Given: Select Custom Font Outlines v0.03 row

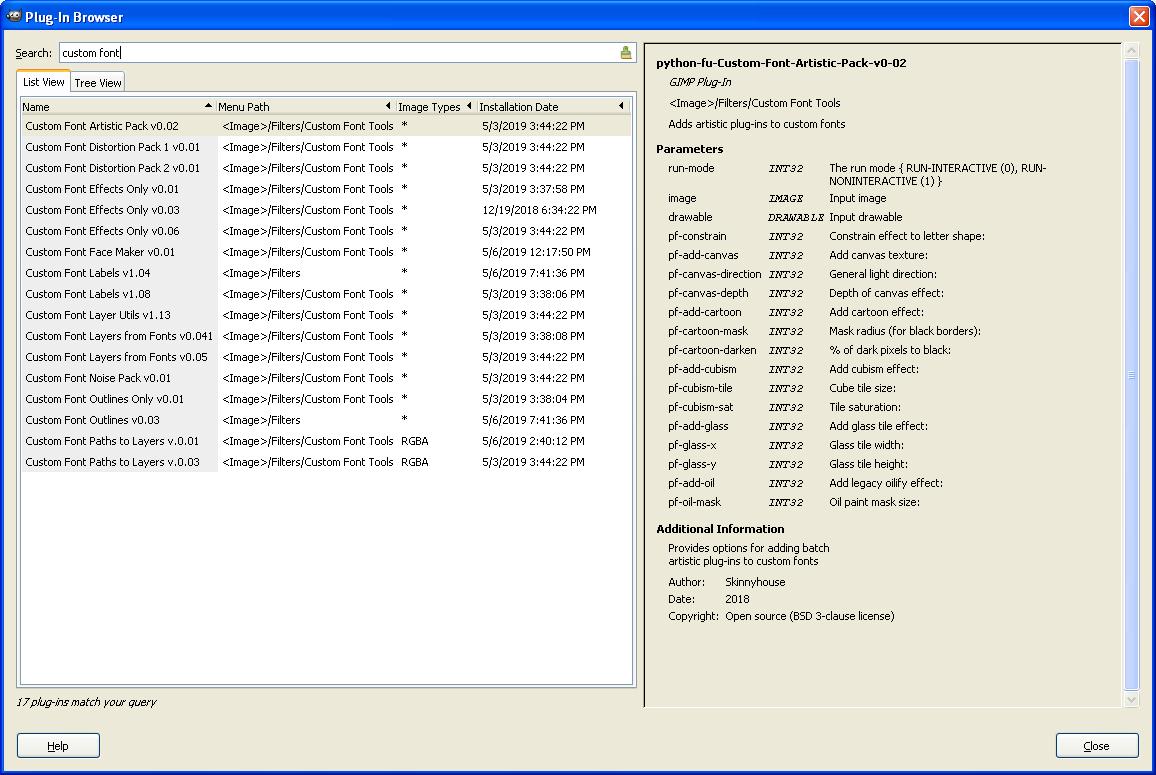Looking at the screenshot, I should [x=326, y=420].
